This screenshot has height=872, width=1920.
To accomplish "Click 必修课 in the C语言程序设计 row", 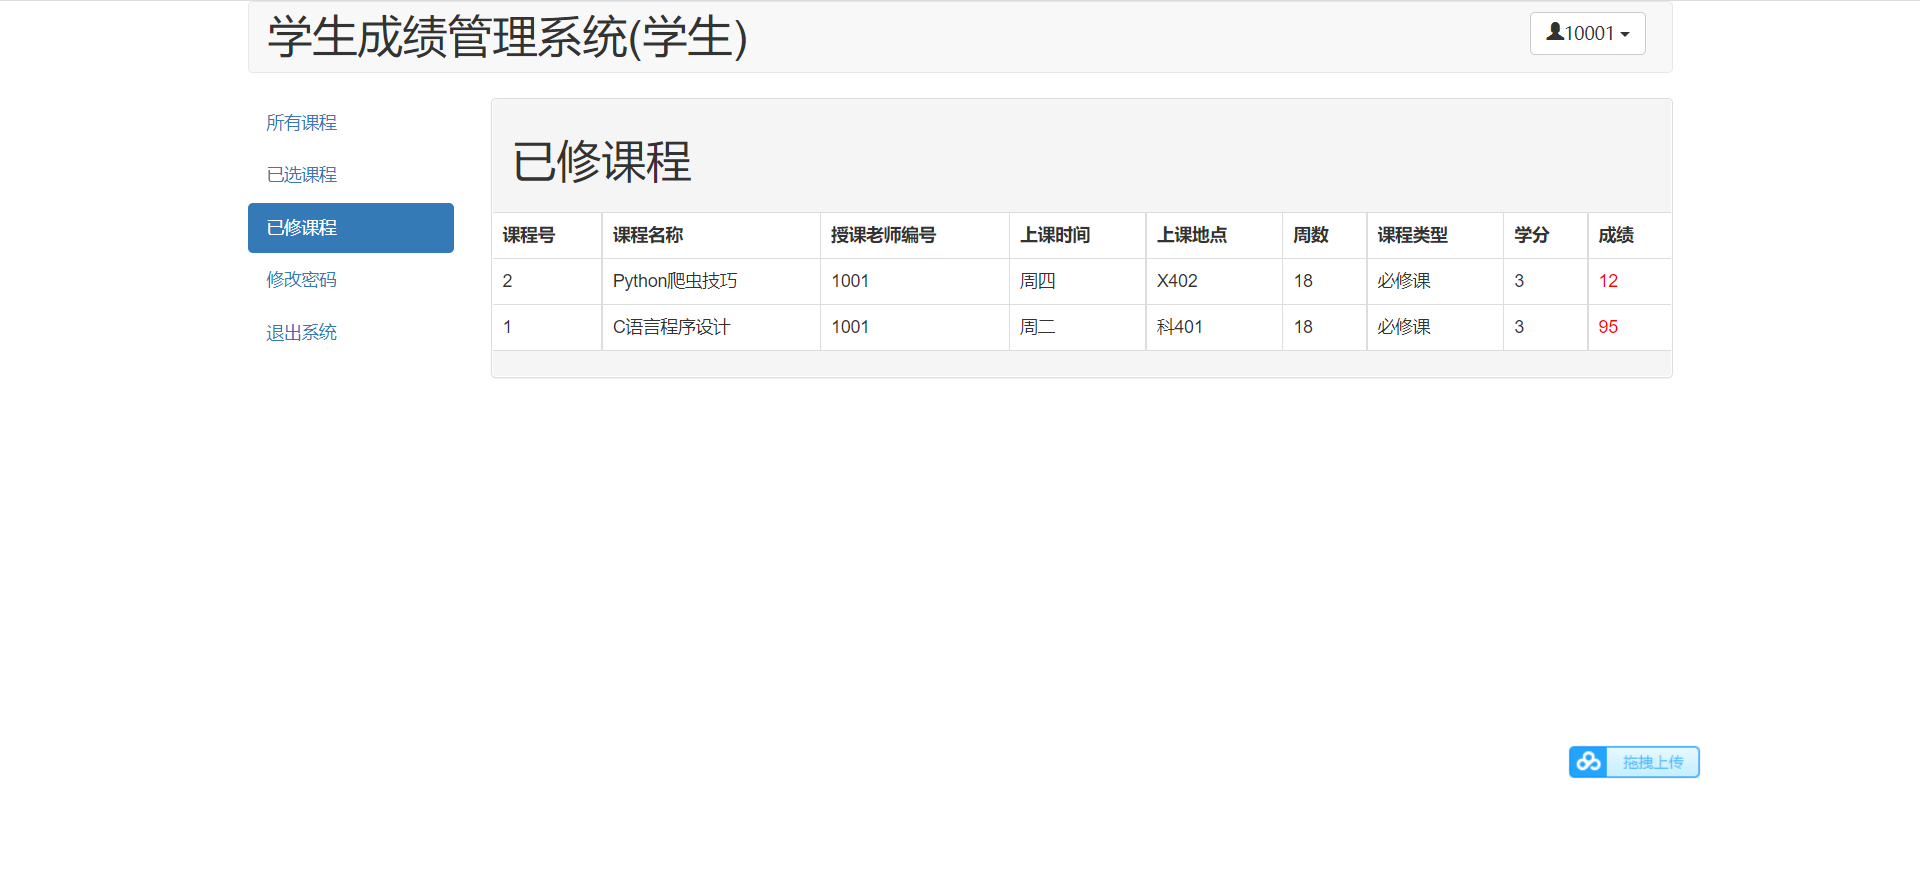I will tap(1435, 327).
